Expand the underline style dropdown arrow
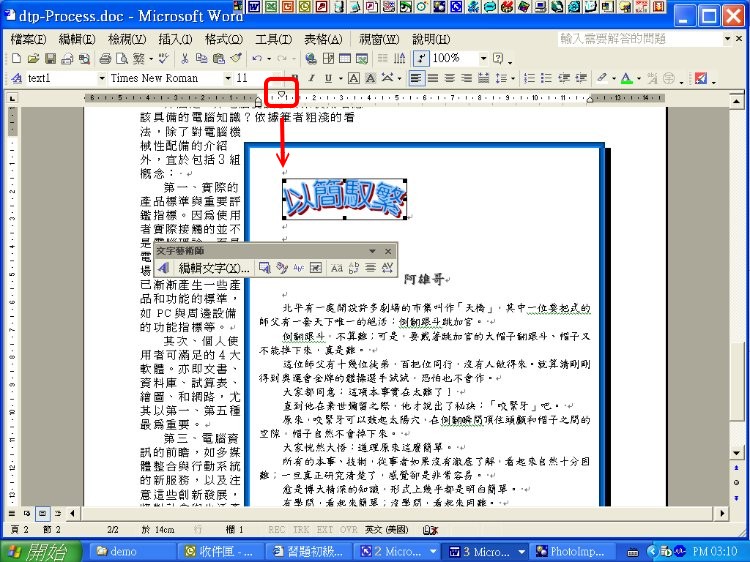750x562 pixels. pos(341,78)
